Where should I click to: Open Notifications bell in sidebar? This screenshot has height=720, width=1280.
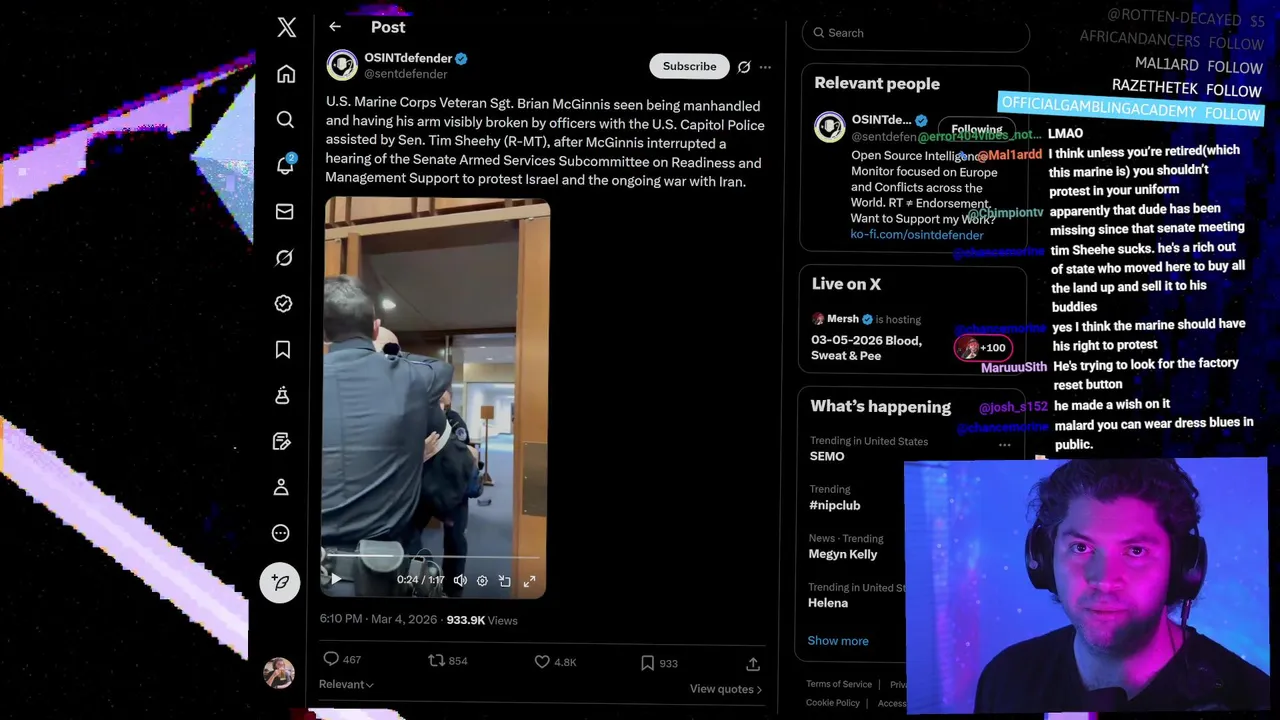(x=285, y=165)
